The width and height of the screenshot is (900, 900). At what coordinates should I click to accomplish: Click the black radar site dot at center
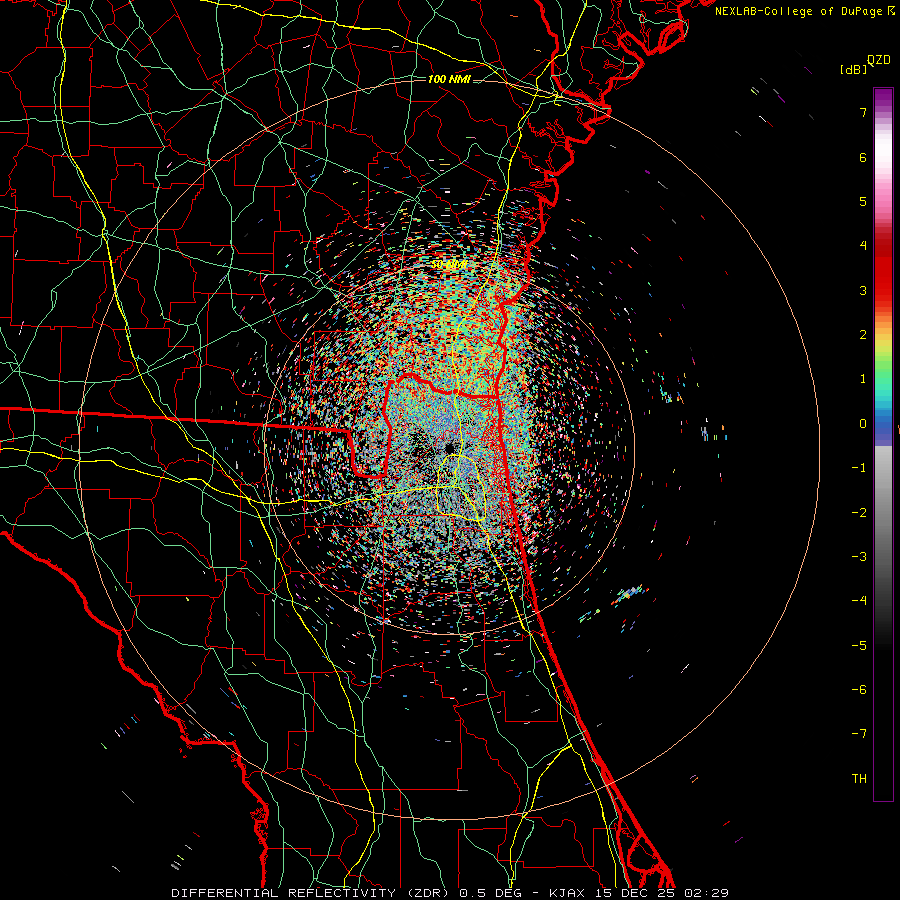tap(449, 447)
